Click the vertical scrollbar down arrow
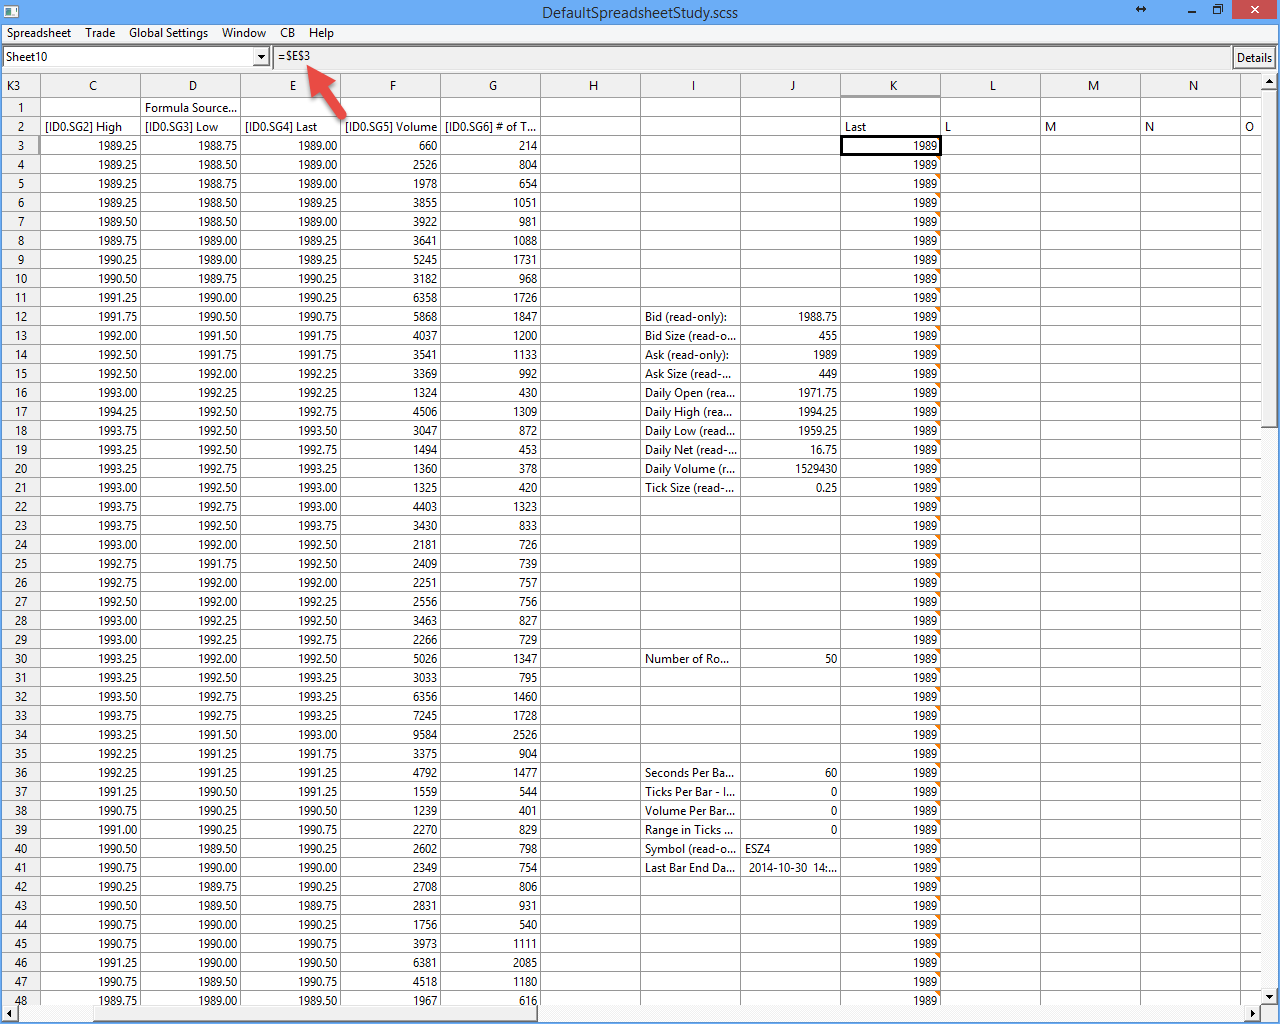 tap(1269, 996)
